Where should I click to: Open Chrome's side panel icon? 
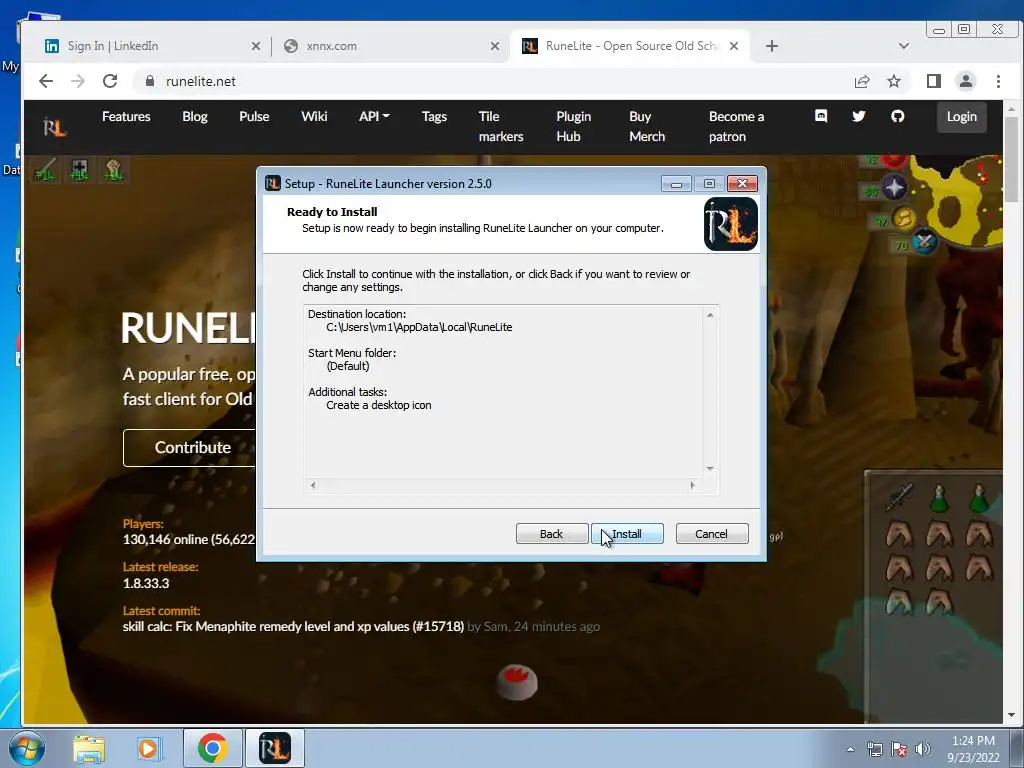(933, 81)
